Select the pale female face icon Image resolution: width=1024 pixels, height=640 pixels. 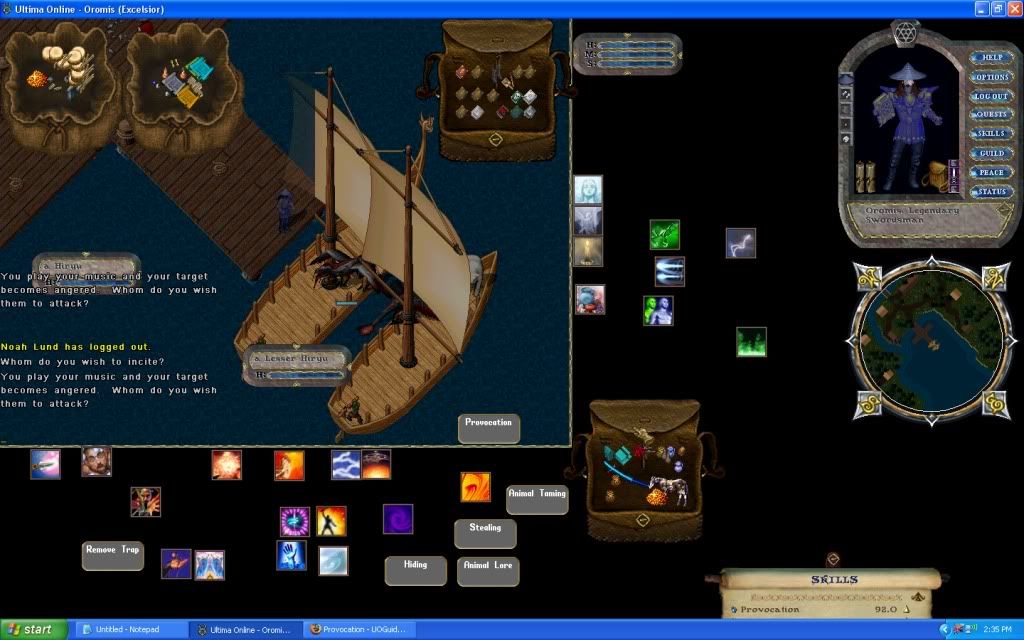pos(588,190)
